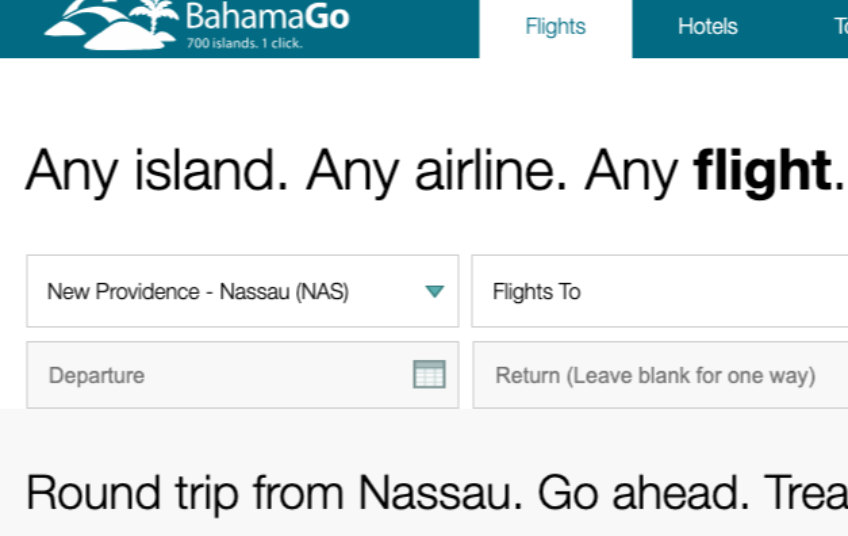The image size is (848, 536).
Task: Click the teal arrow in the origin selector
Action: pos(434,292)
